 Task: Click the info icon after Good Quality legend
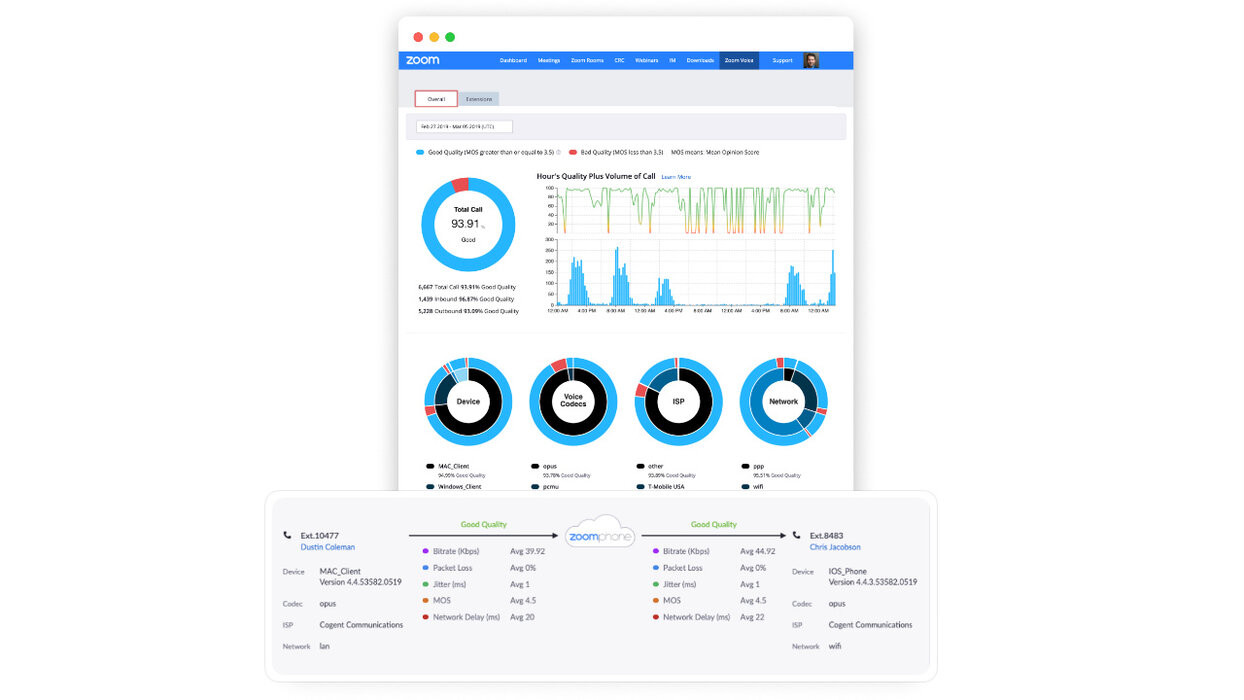click(558, 153)
